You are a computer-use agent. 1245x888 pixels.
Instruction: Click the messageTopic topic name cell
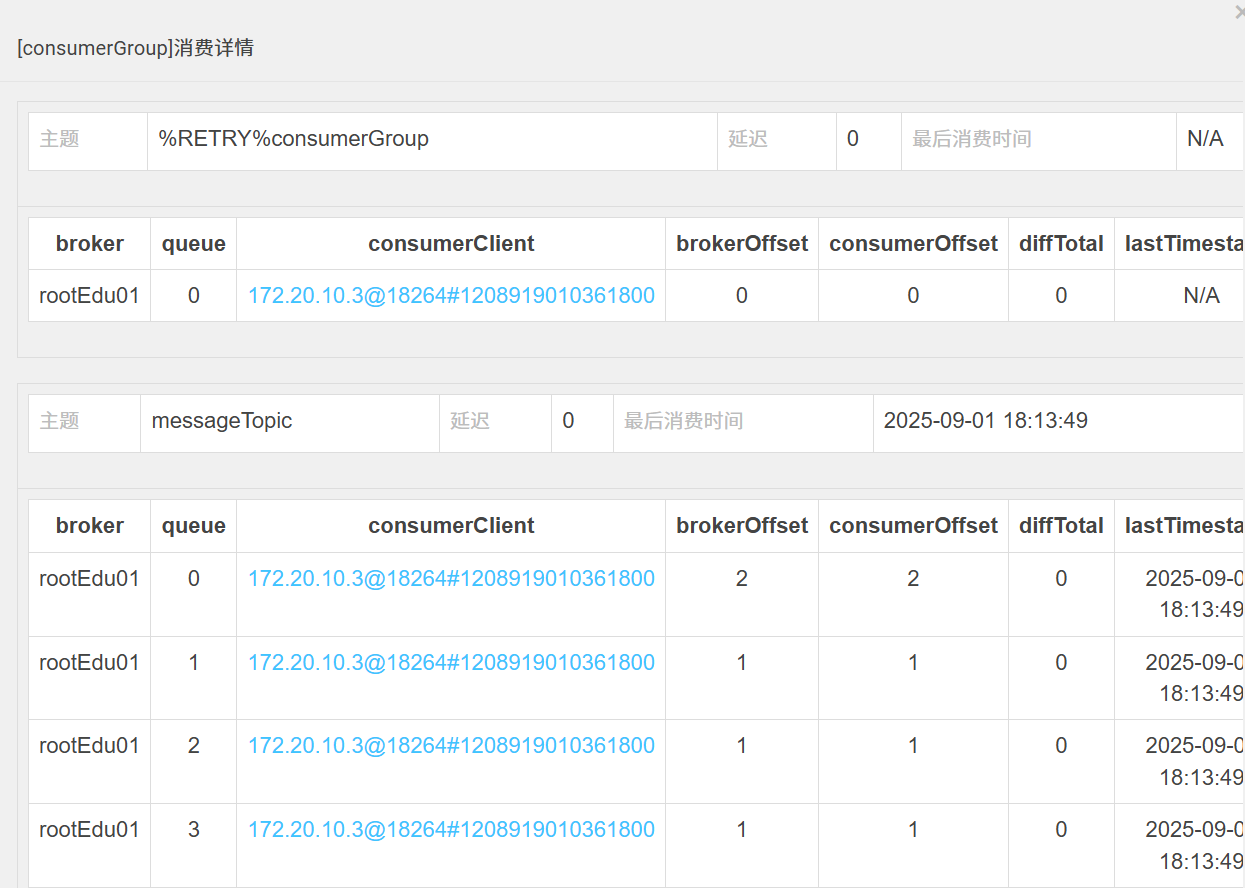point(222,421)
